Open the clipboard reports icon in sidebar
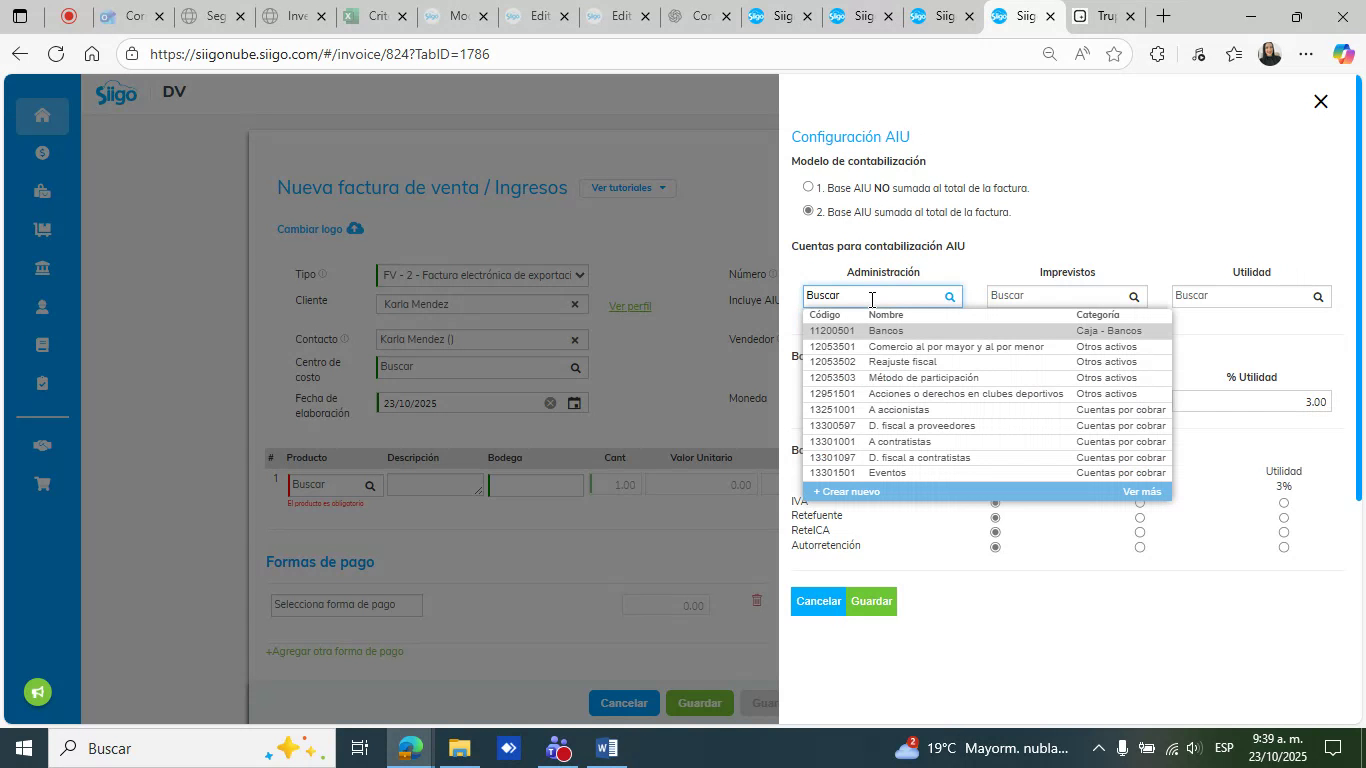The width and height of the screenshot is (1366, 768). point(42,383)
